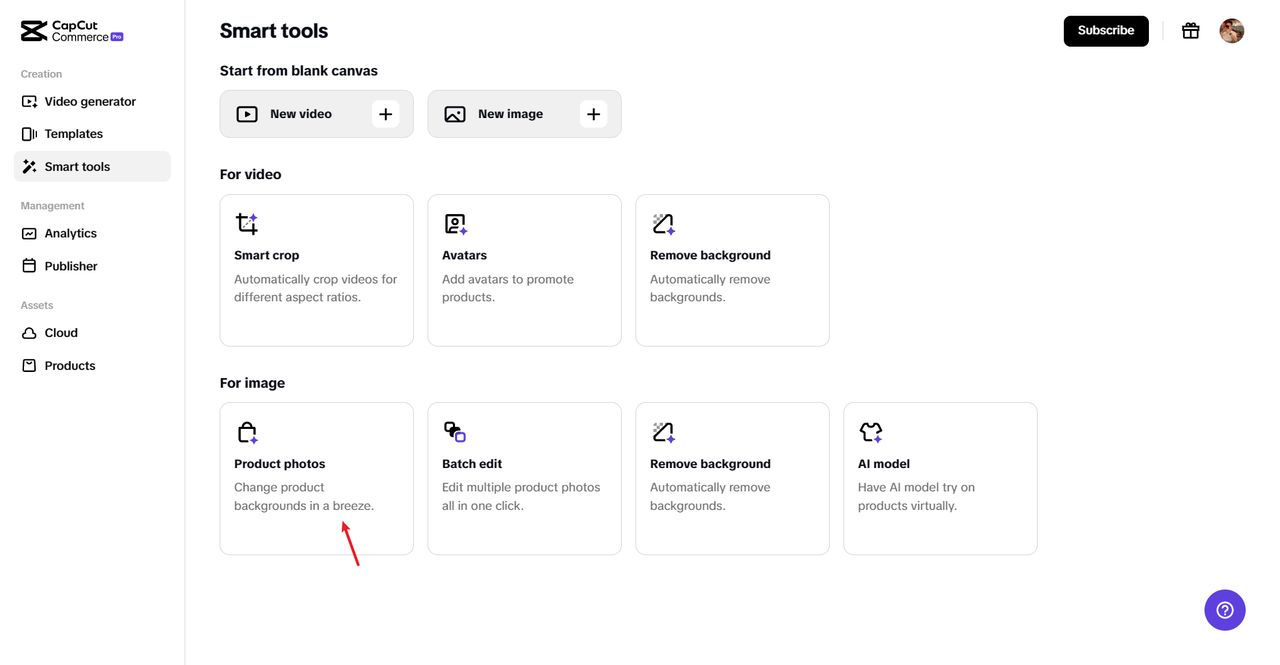Click the plus icon on New image

click(593, 114)
